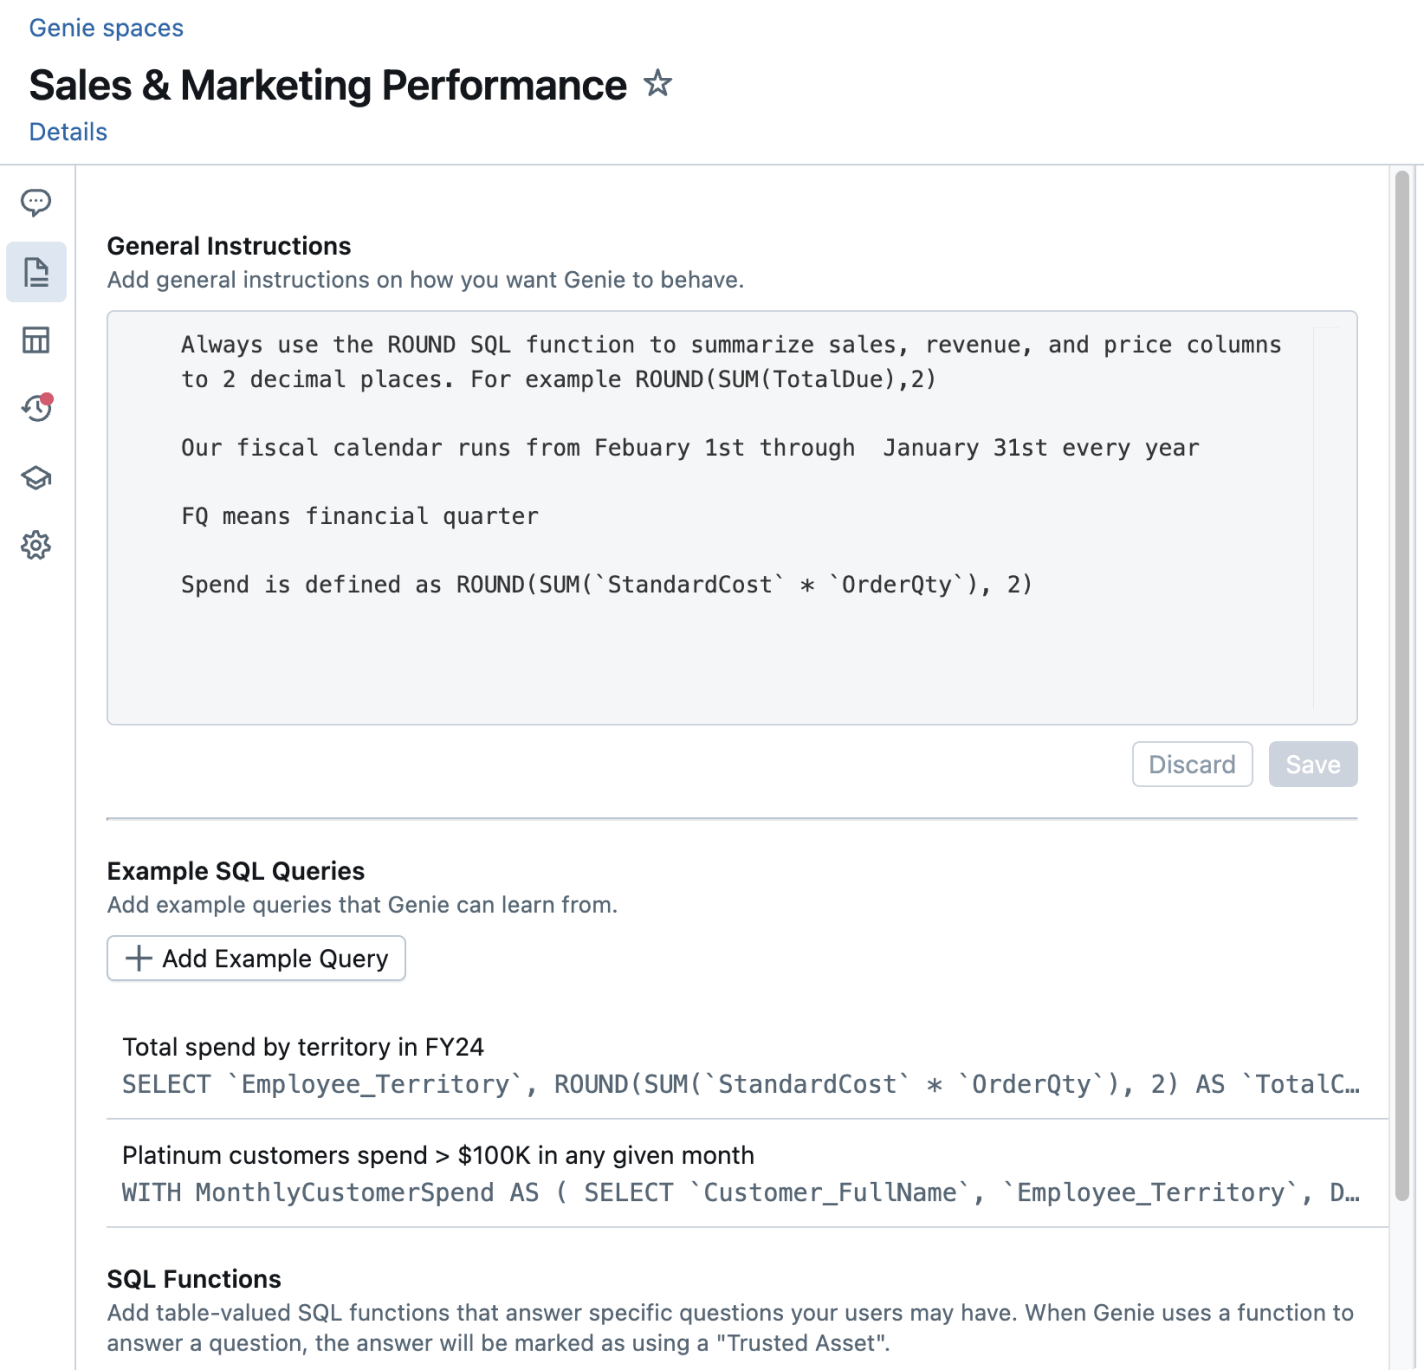Click plus icon in Add Example Query
Screen dimensions: 1424x1370
[138, 958]
